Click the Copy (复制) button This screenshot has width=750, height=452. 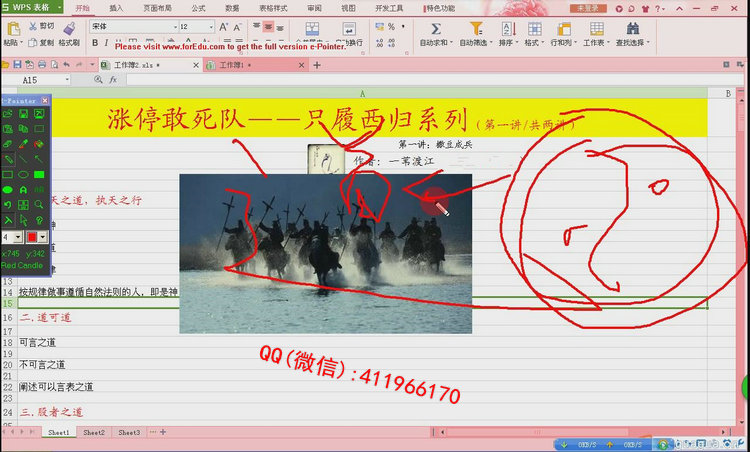(41, 43)
